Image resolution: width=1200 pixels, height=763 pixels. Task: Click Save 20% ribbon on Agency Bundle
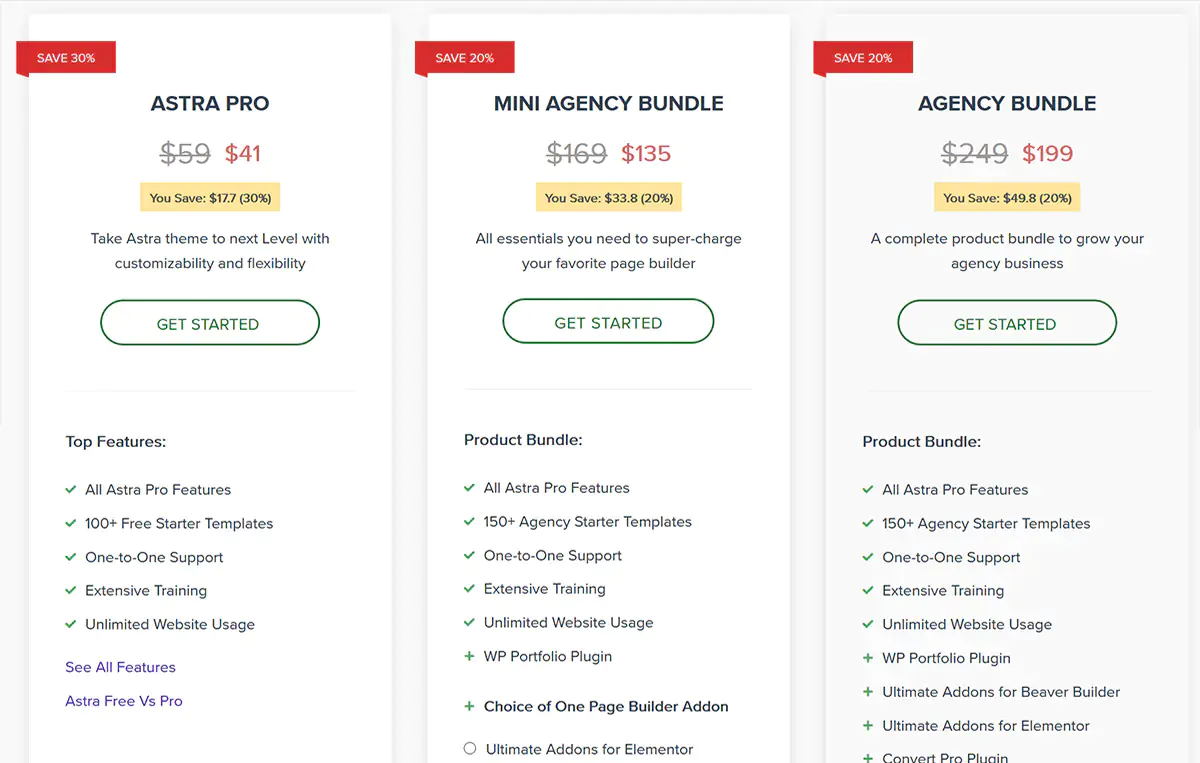(x=863, y=58)
